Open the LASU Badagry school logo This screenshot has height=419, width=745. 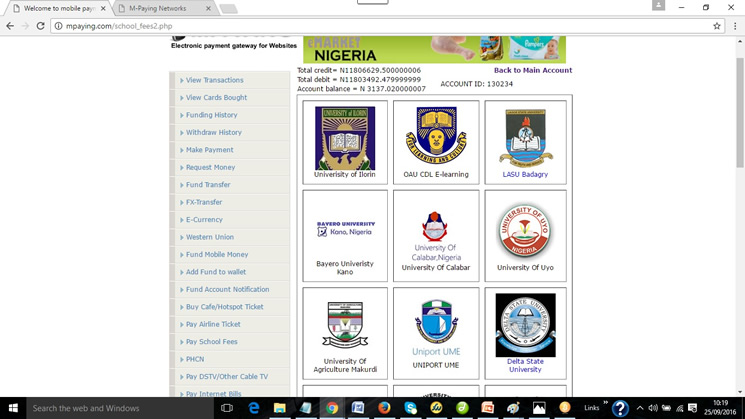pos(525,138)
